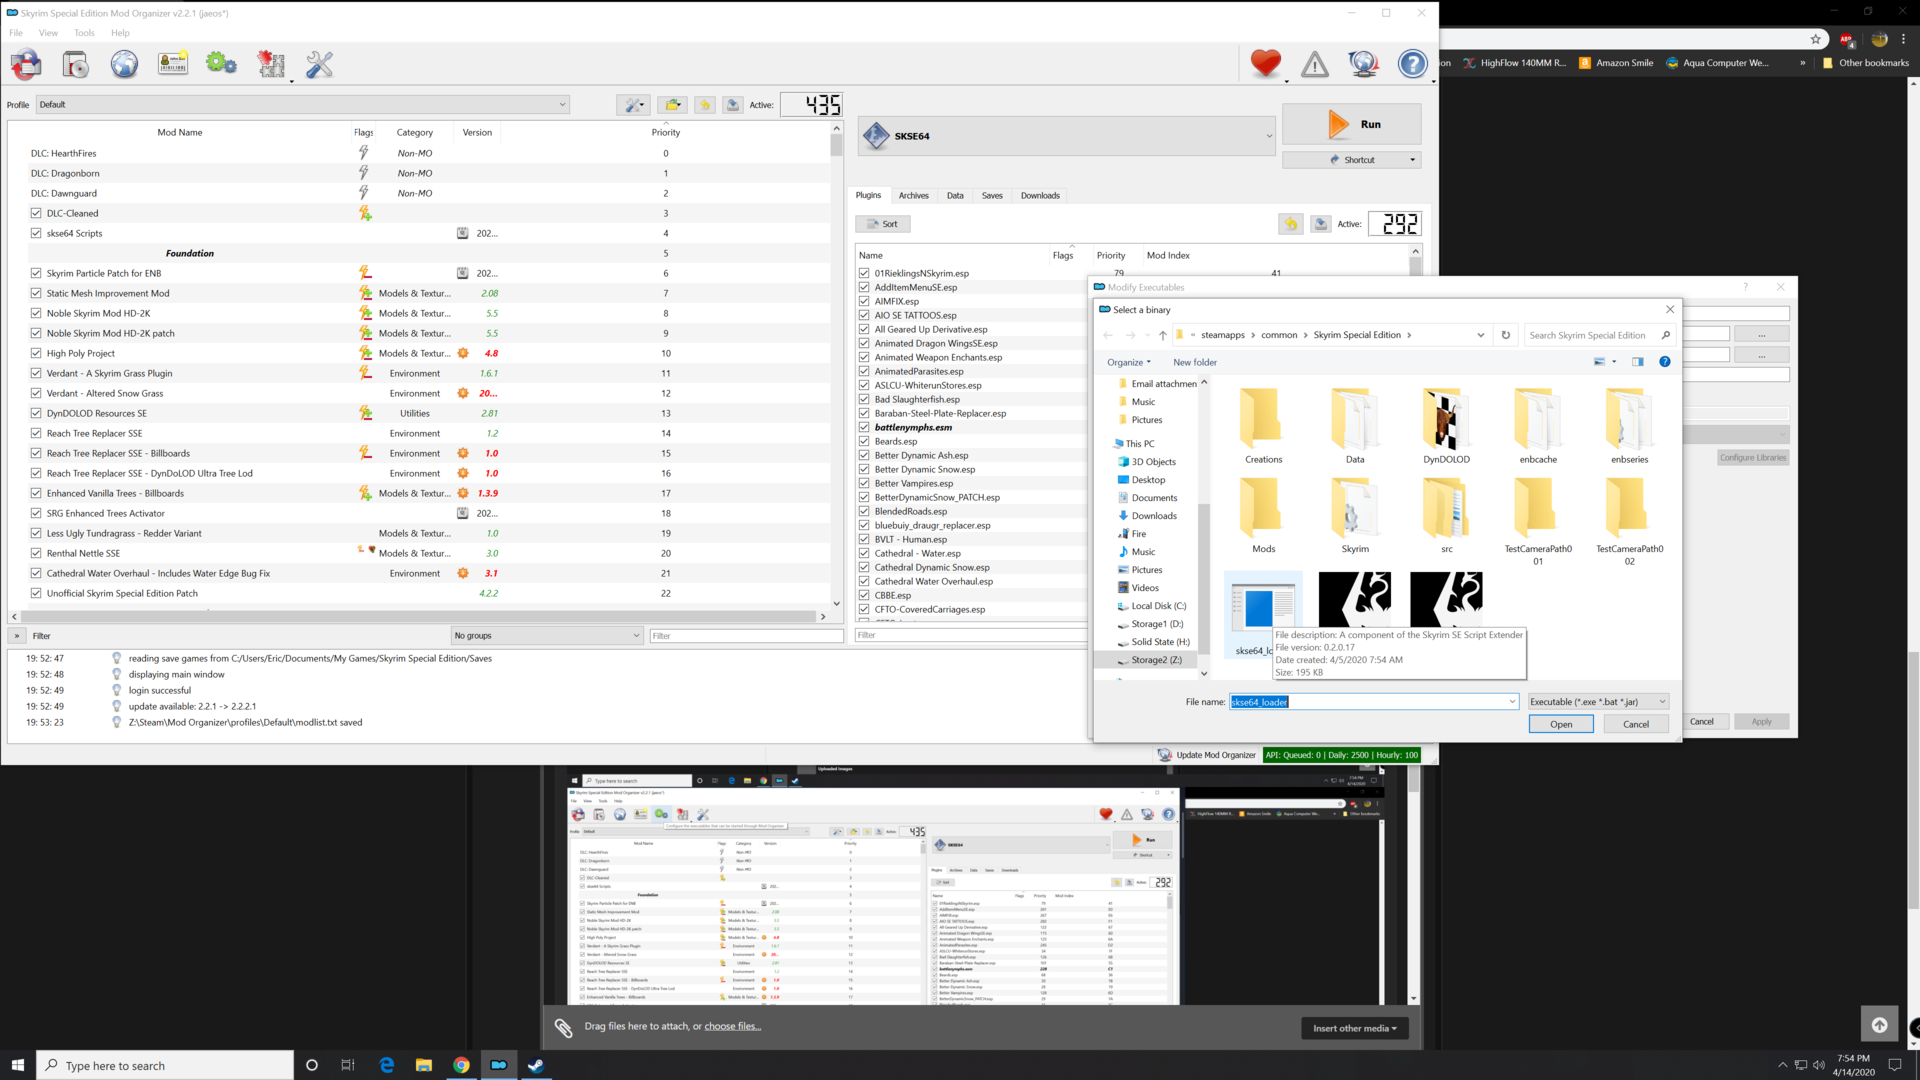The height and width of the screenshot is (1080, 1920).
Task: Toggle battlenymphs.esm plugin checkbox
Action: (x=864, y=427)
